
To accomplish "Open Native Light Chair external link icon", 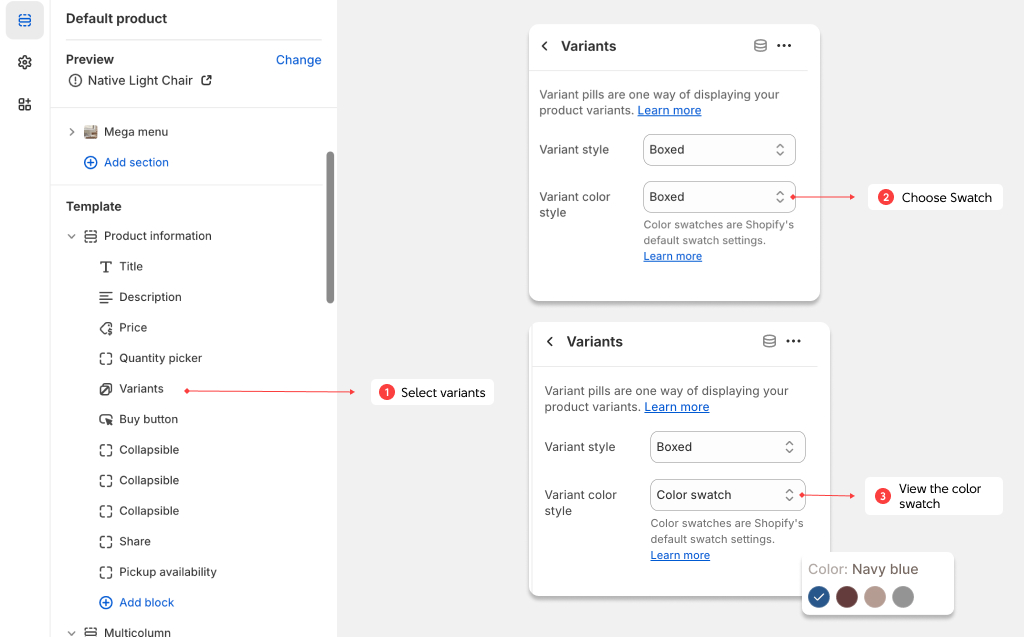I will (x=207, y=80).
